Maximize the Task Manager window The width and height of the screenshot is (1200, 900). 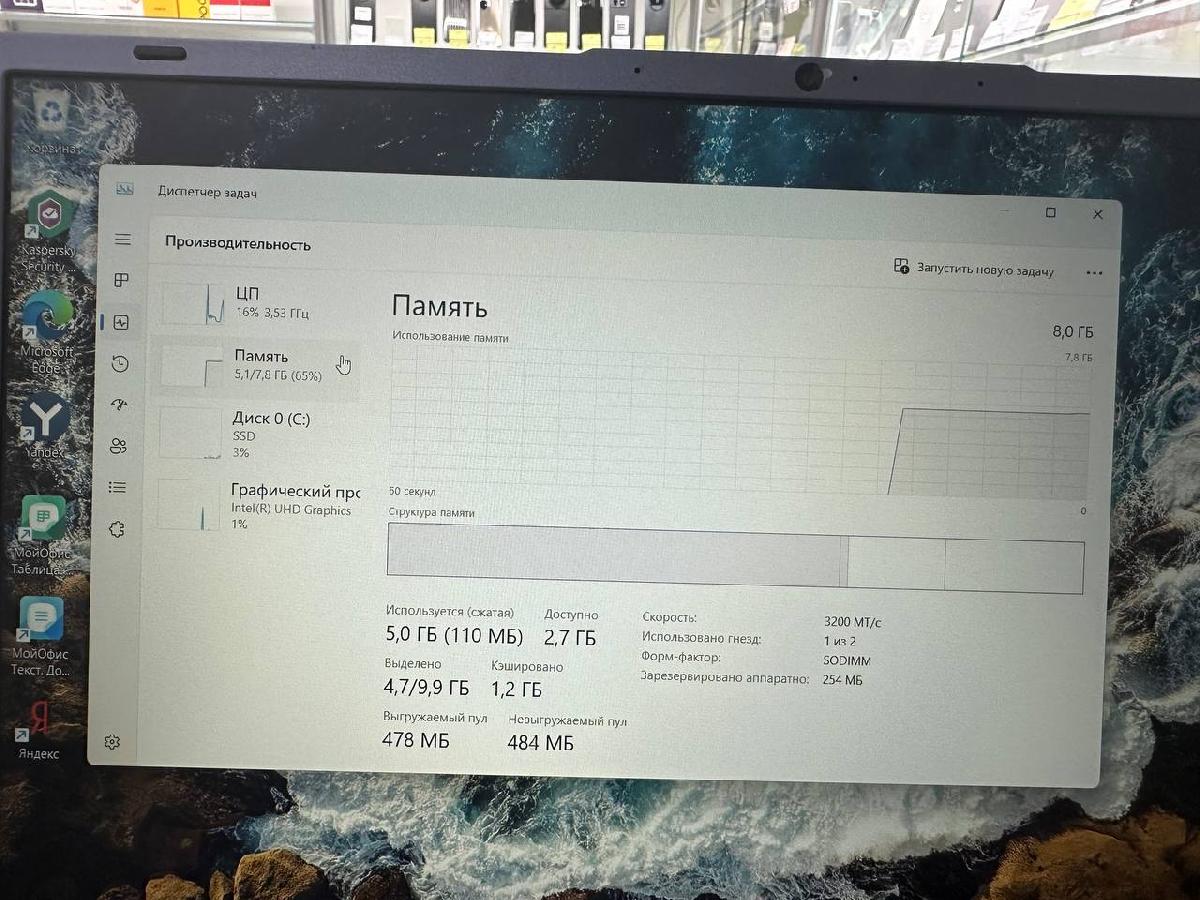click(x=1050, y=213)
